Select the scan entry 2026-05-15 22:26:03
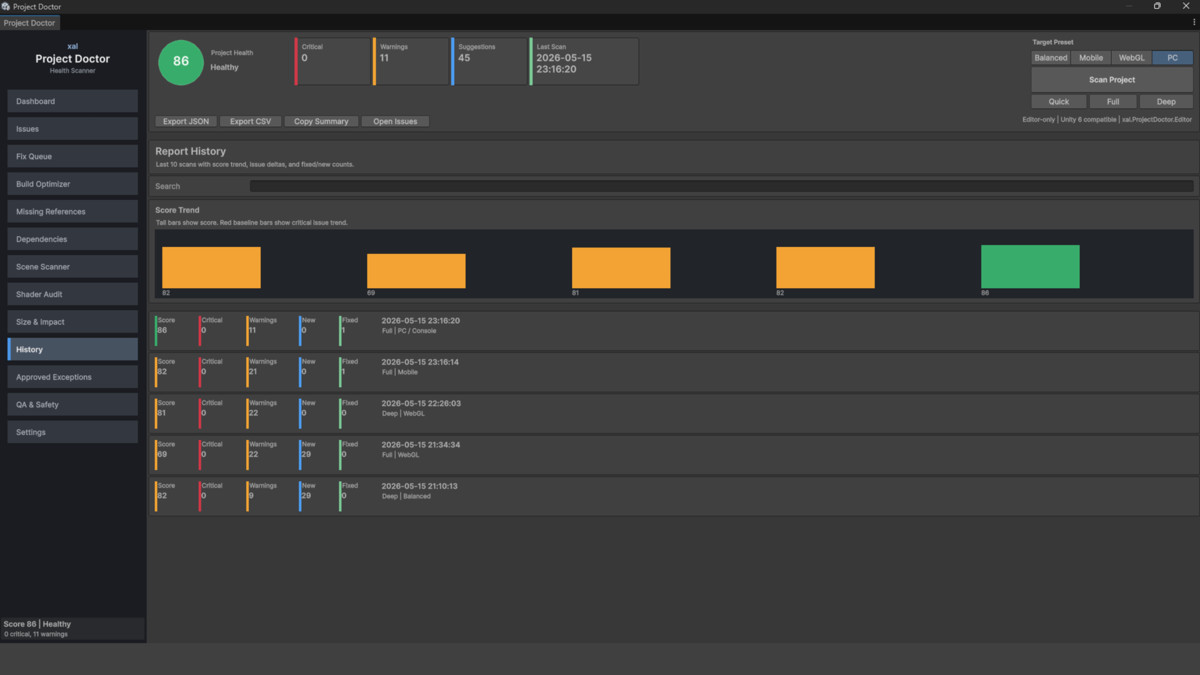The width and height of the screenshot is (1200, 675). pos(674,413)
